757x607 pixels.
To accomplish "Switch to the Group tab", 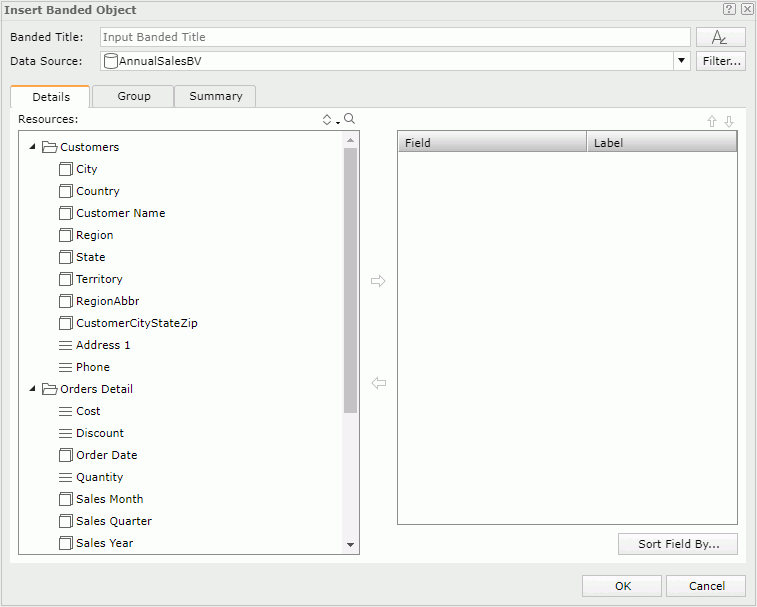I will (133, 96).
